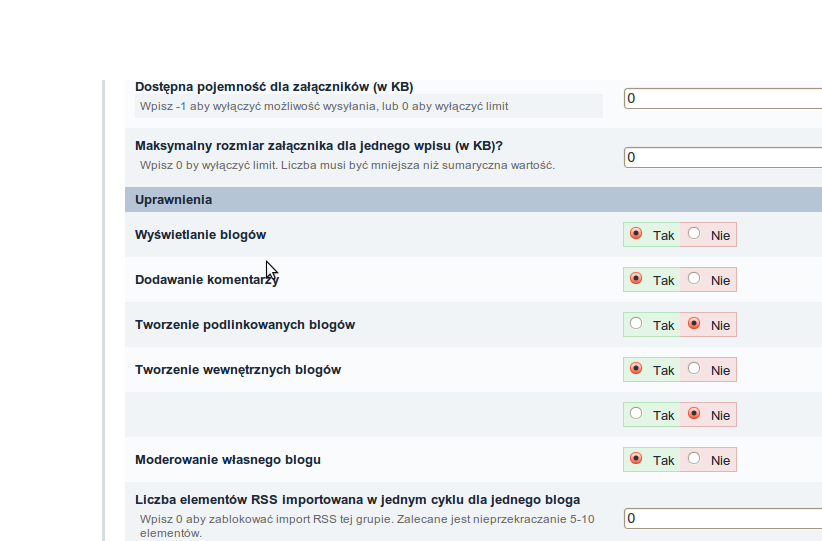Set Tworzenie wewnętrznych blogów to Nie
Image resolution: width=822 pixels, height=541 pixels.
pyautogui.click(x=694, y=369)
